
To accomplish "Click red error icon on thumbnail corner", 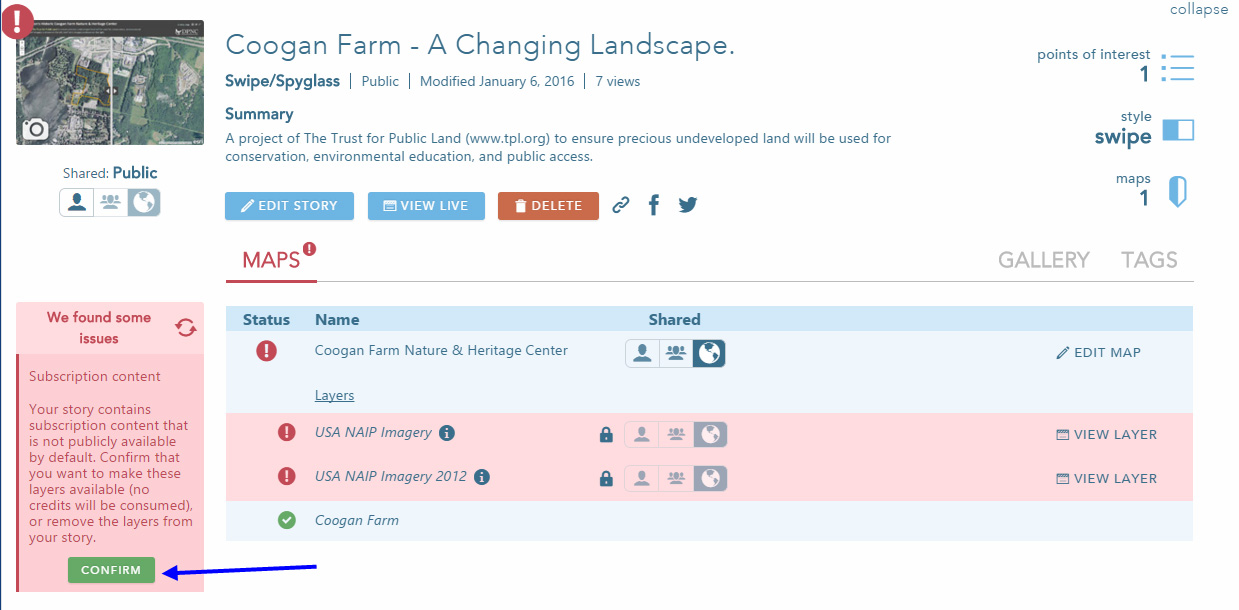I will [x=17, y=21].
